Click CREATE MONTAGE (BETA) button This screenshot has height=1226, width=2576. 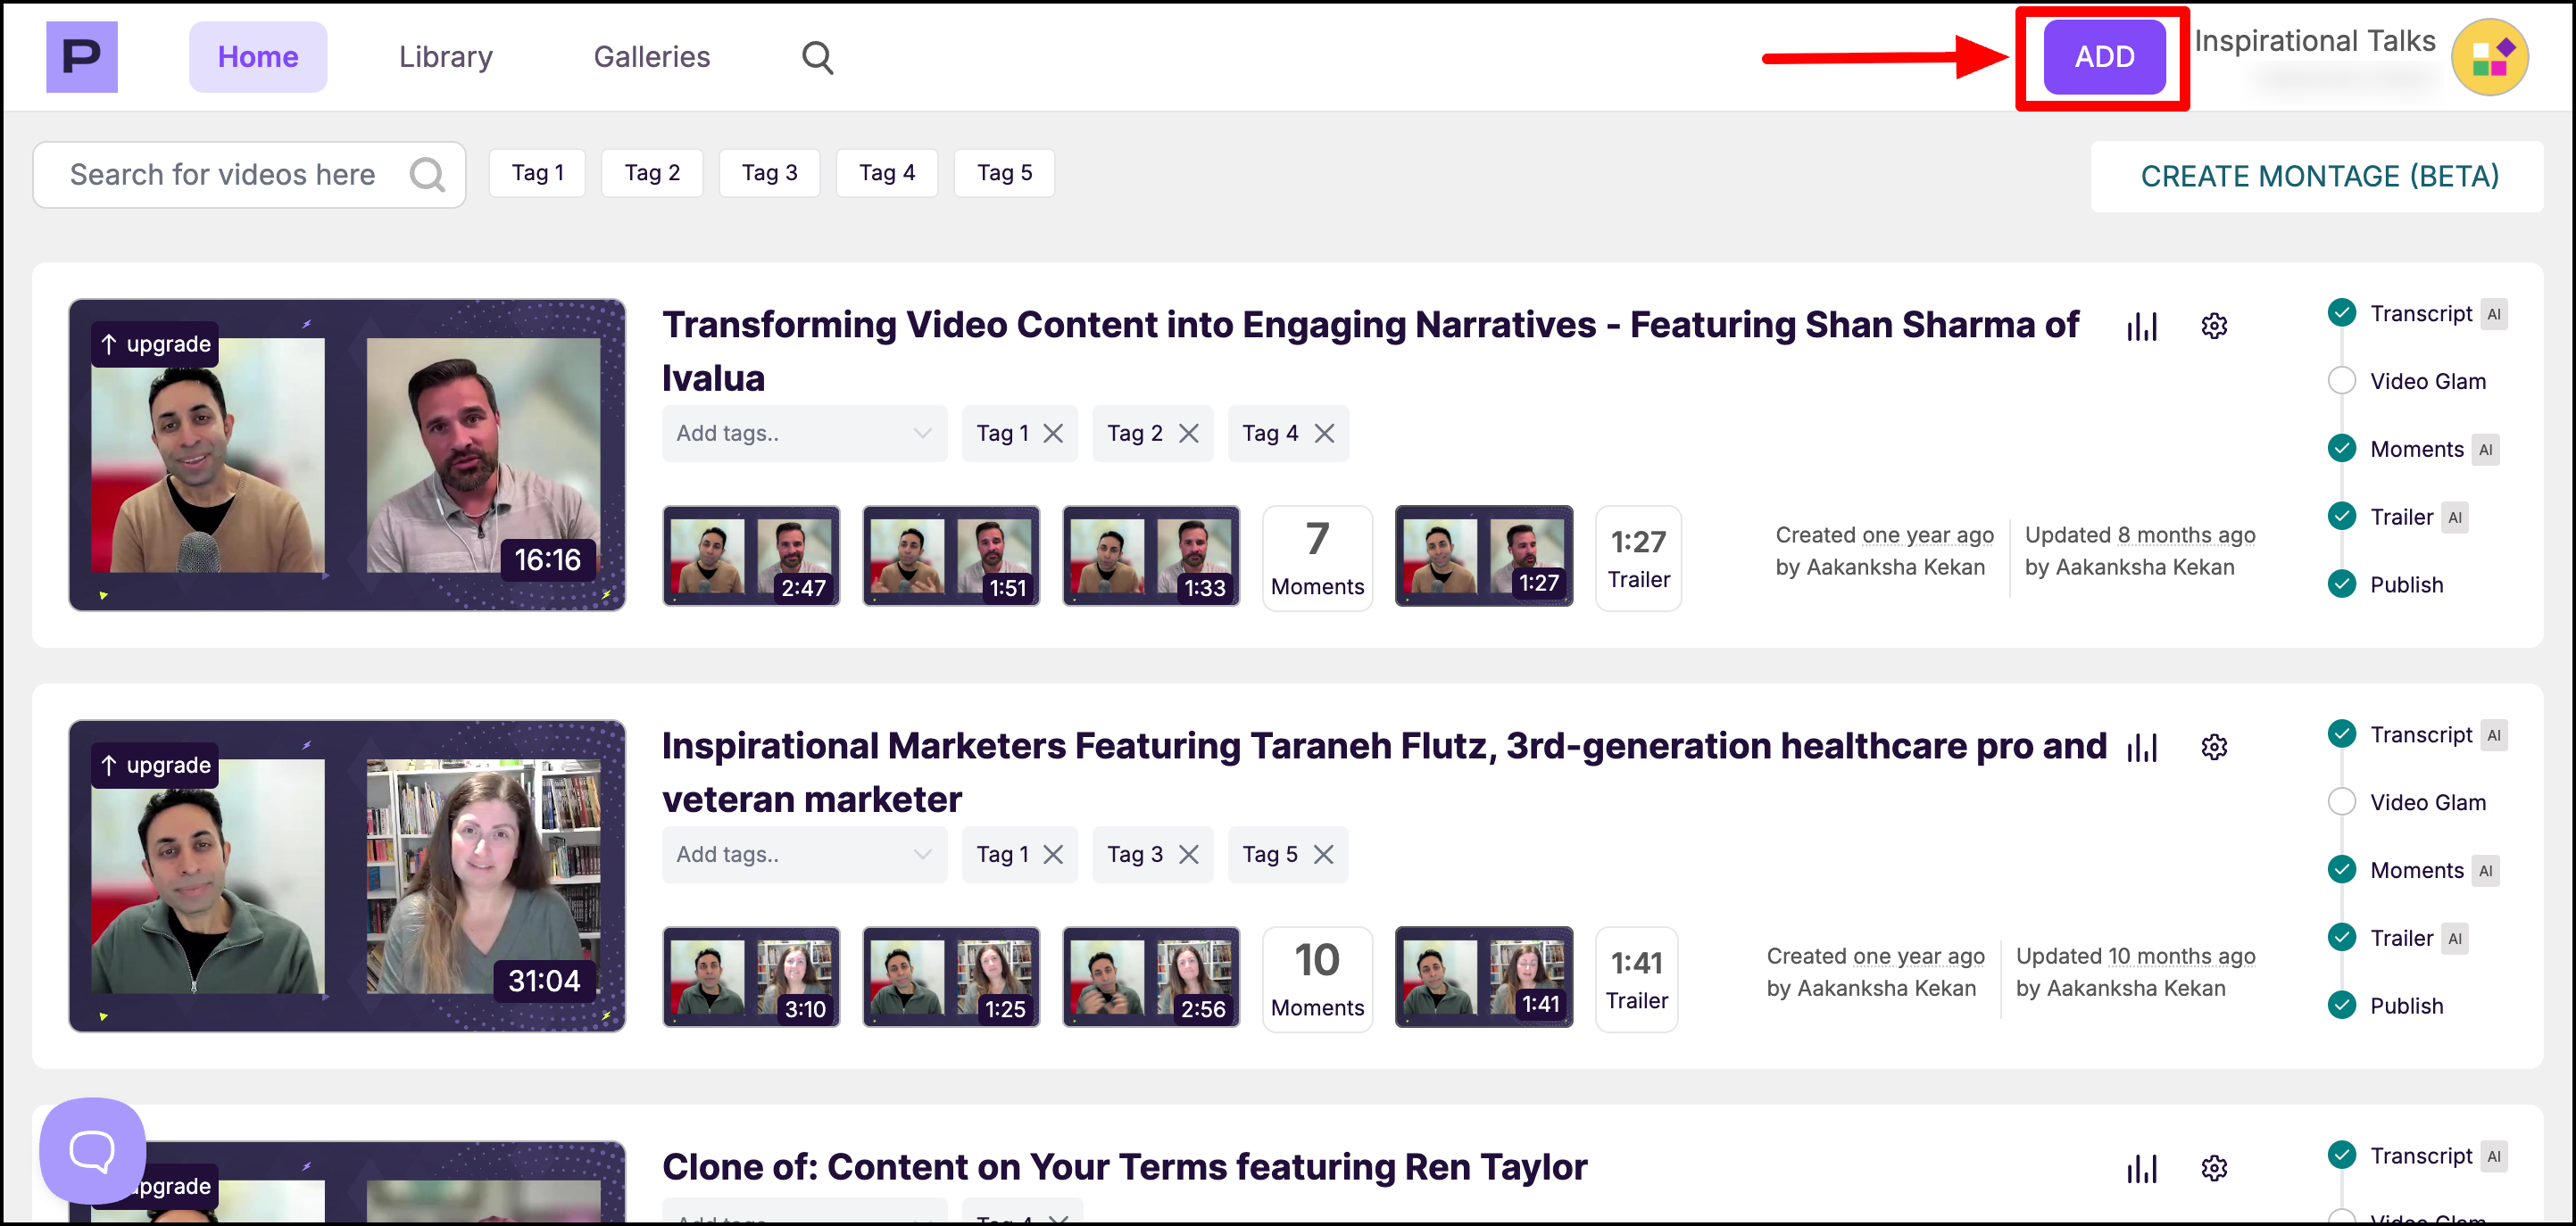click(x=2318, y=176)
